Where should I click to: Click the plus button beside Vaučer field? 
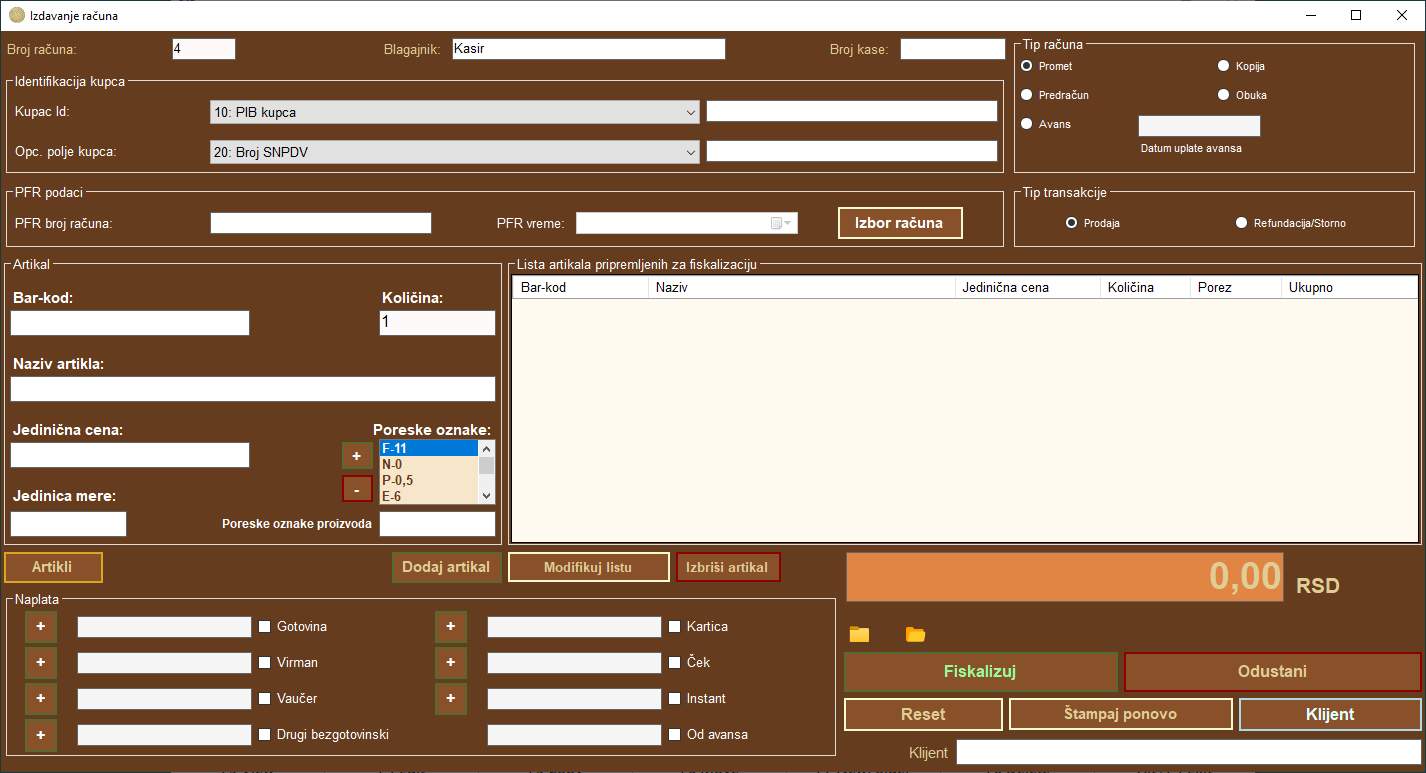pos(41,699)
